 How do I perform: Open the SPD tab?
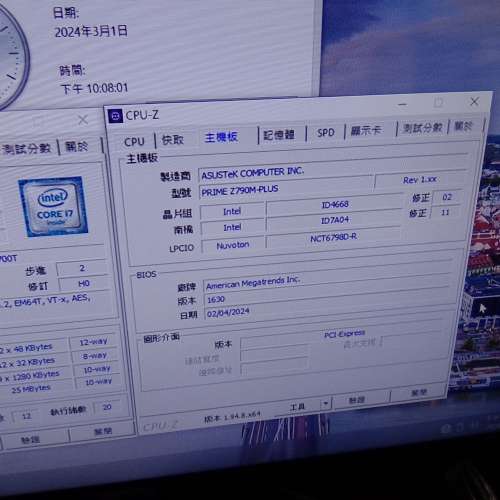pos(326,133)
